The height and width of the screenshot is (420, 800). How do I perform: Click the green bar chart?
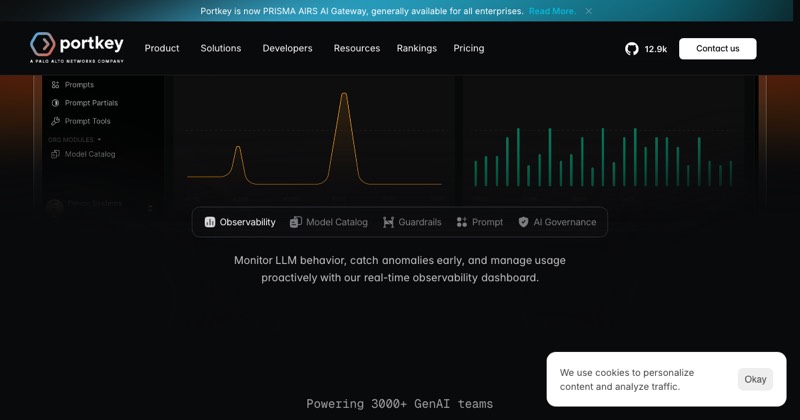pyautogui.click(x=603, y=157)
